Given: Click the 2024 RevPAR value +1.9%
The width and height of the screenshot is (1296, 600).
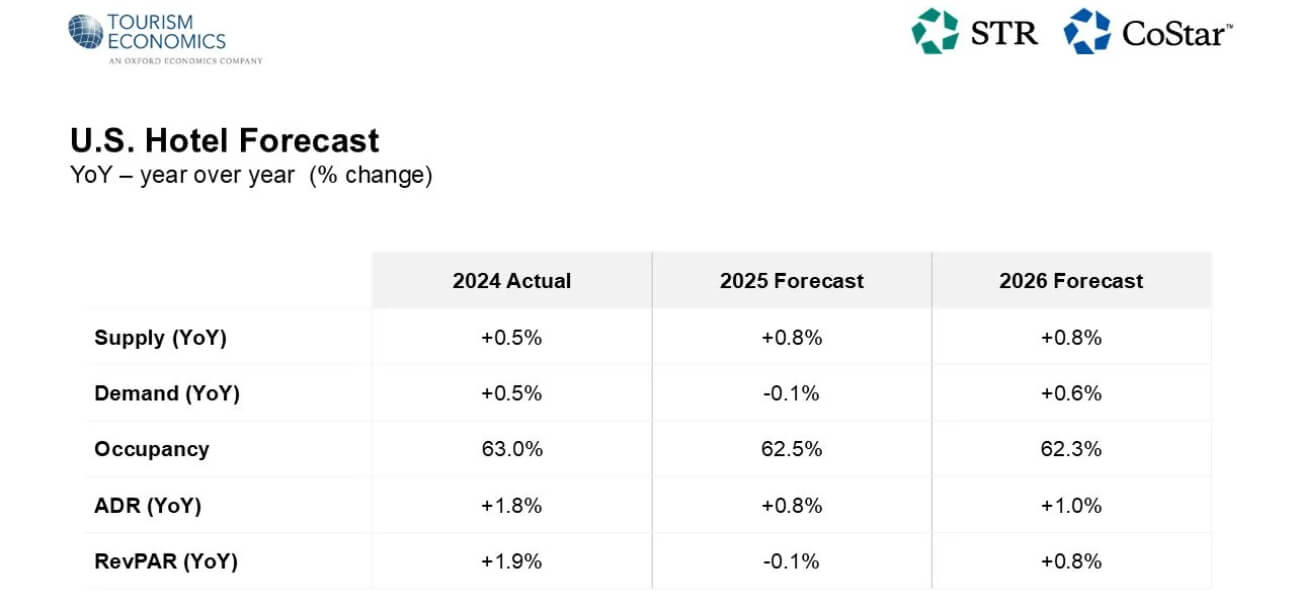Looking at the screenshot, I should [512, 562].
